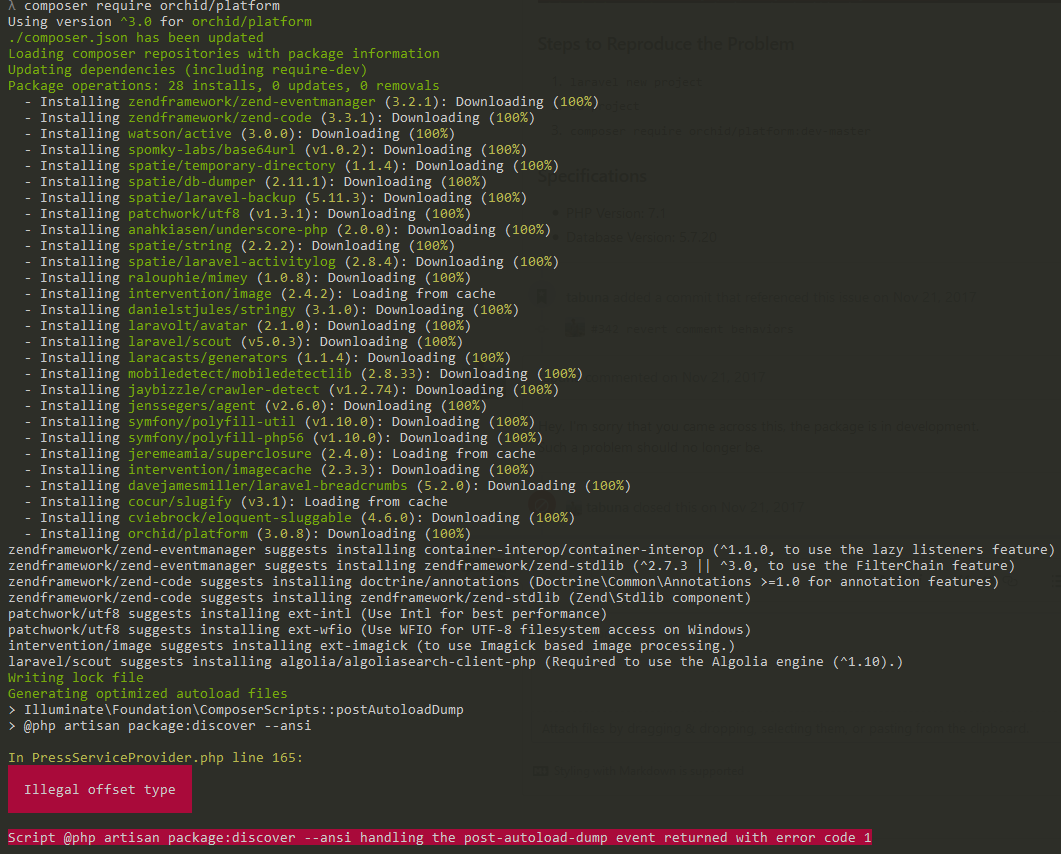The height and width of the screenshot is (854, 1061).
Task: Click the jeremeamia/superclosure package name
Action: click(x=220, y=453)
